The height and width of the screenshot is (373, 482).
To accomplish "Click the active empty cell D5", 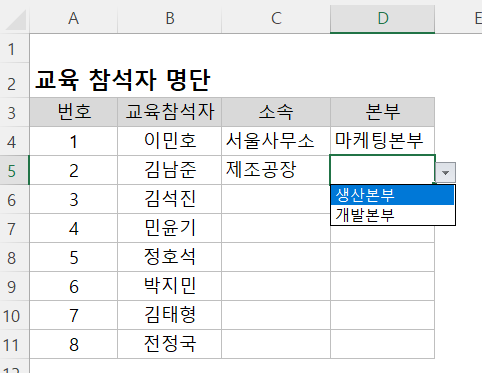I will coord(383,169).
